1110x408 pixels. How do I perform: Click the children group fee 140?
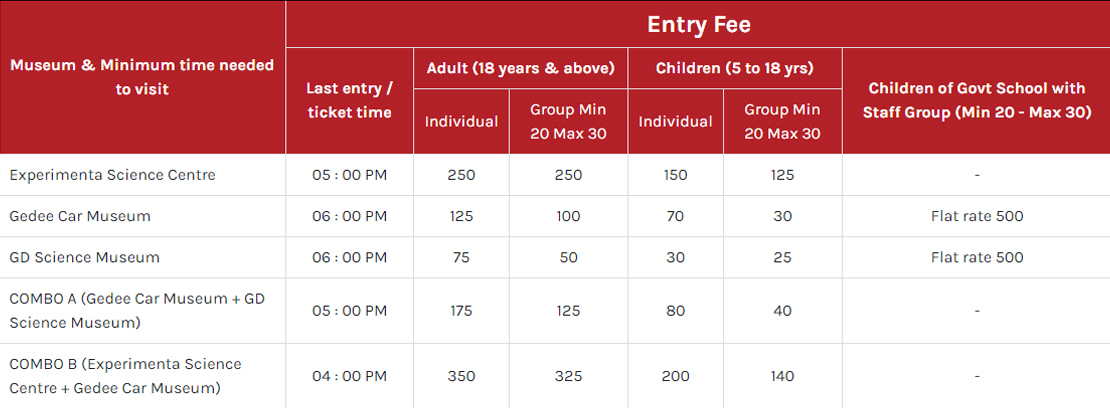point(782,376)
